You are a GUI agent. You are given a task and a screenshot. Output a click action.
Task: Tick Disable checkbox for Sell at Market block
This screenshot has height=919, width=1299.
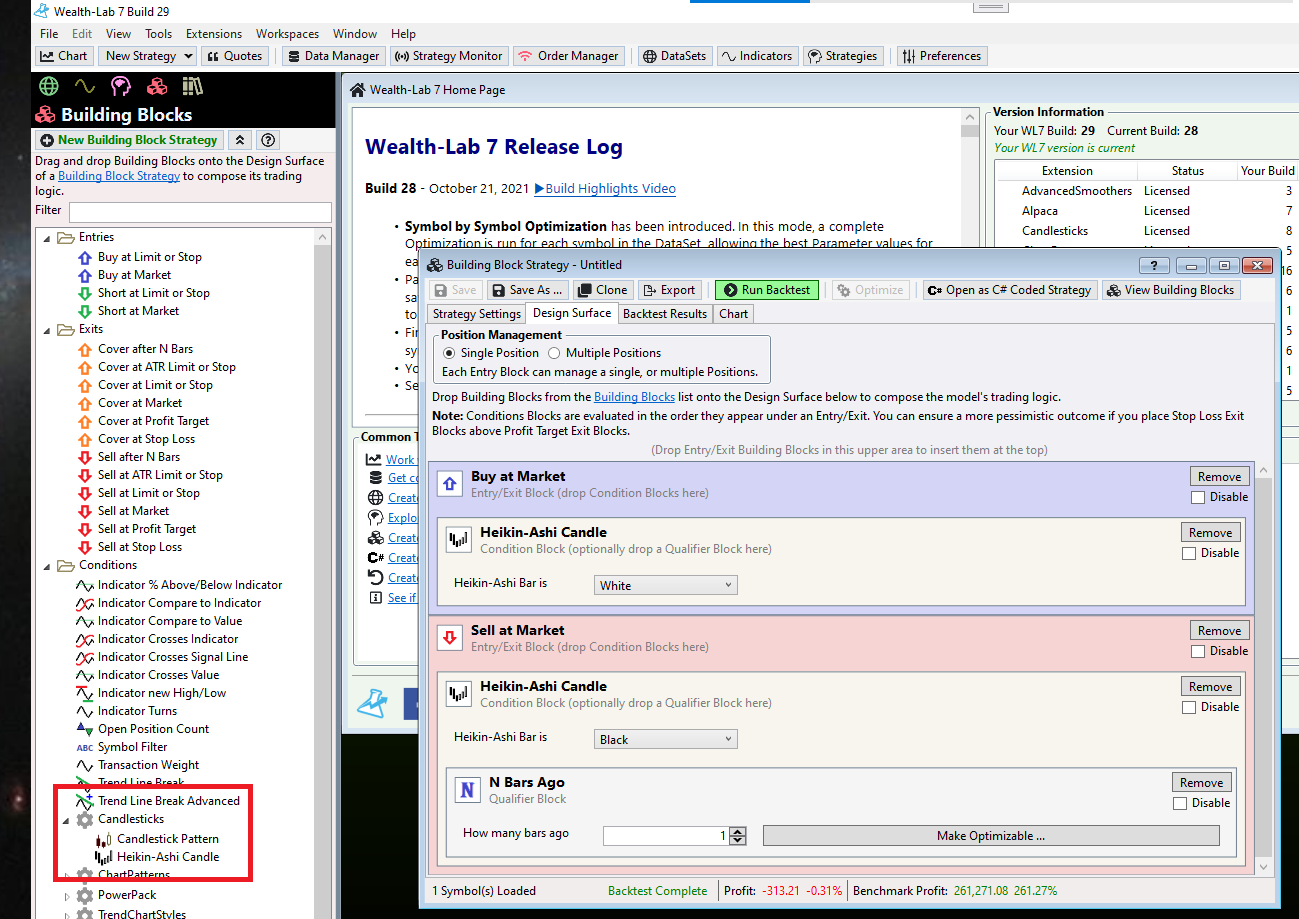pos(1198,651)
